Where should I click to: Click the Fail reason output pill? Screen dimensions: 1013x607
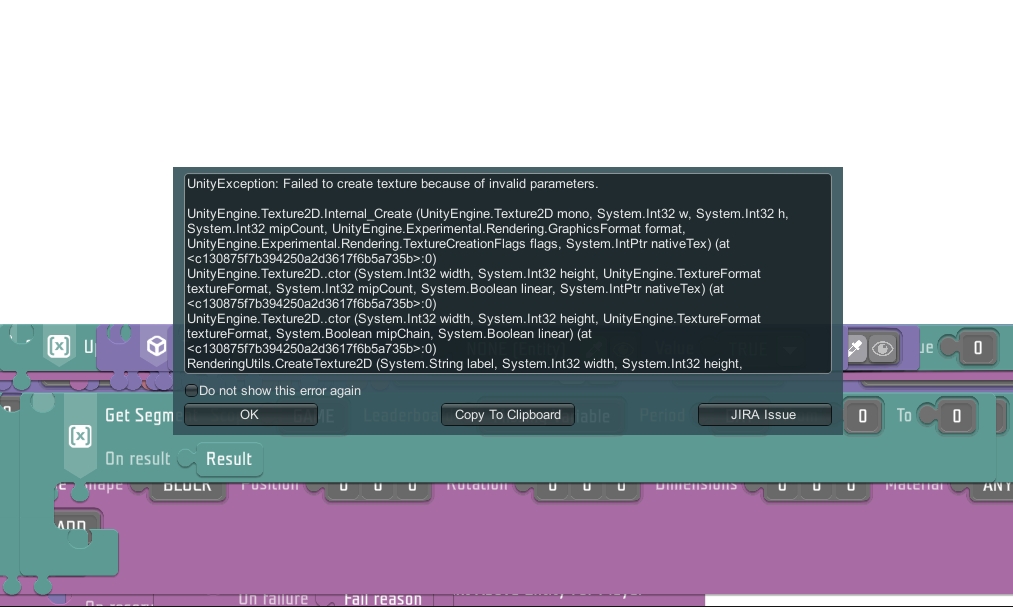[x=382, y=598]
